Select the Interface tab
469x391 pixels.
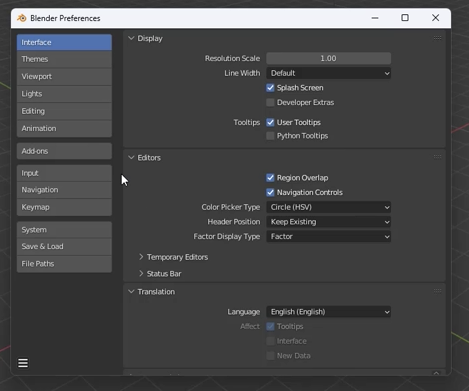64,42
